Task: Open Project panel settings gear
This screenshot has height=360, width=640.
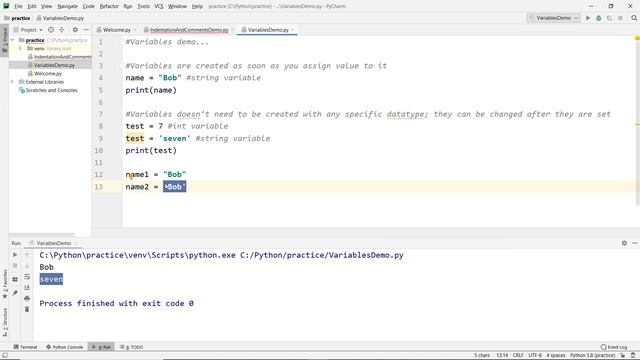Action: click(75, 30)
